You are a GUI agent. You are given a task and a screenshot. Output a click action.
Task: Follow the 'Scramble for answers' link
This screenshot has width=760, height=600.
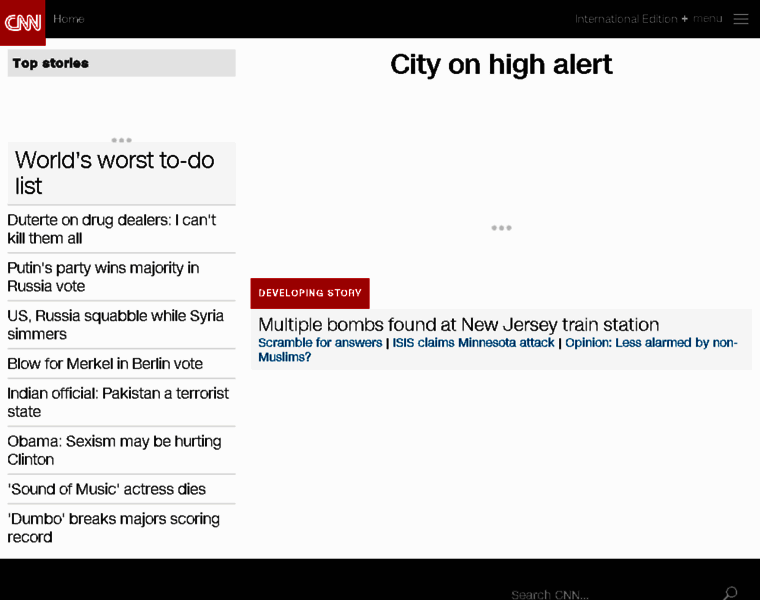[320, 343]
